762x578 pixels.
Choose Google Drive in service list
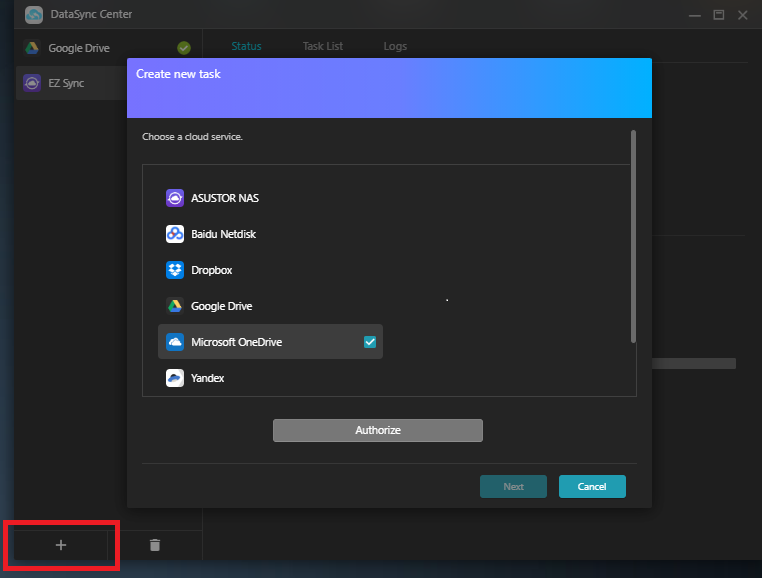(x=270, y=306)
